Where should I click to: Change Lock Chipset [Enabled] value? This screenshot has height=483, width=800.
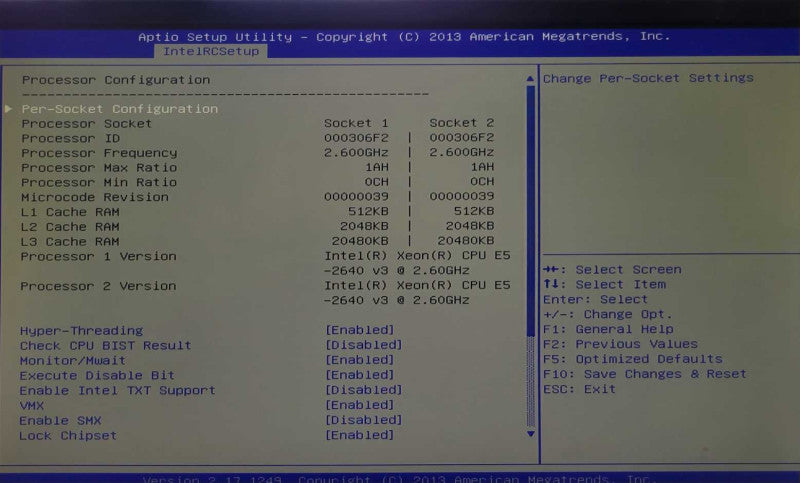pyautogui.click(x=360, y=435)
